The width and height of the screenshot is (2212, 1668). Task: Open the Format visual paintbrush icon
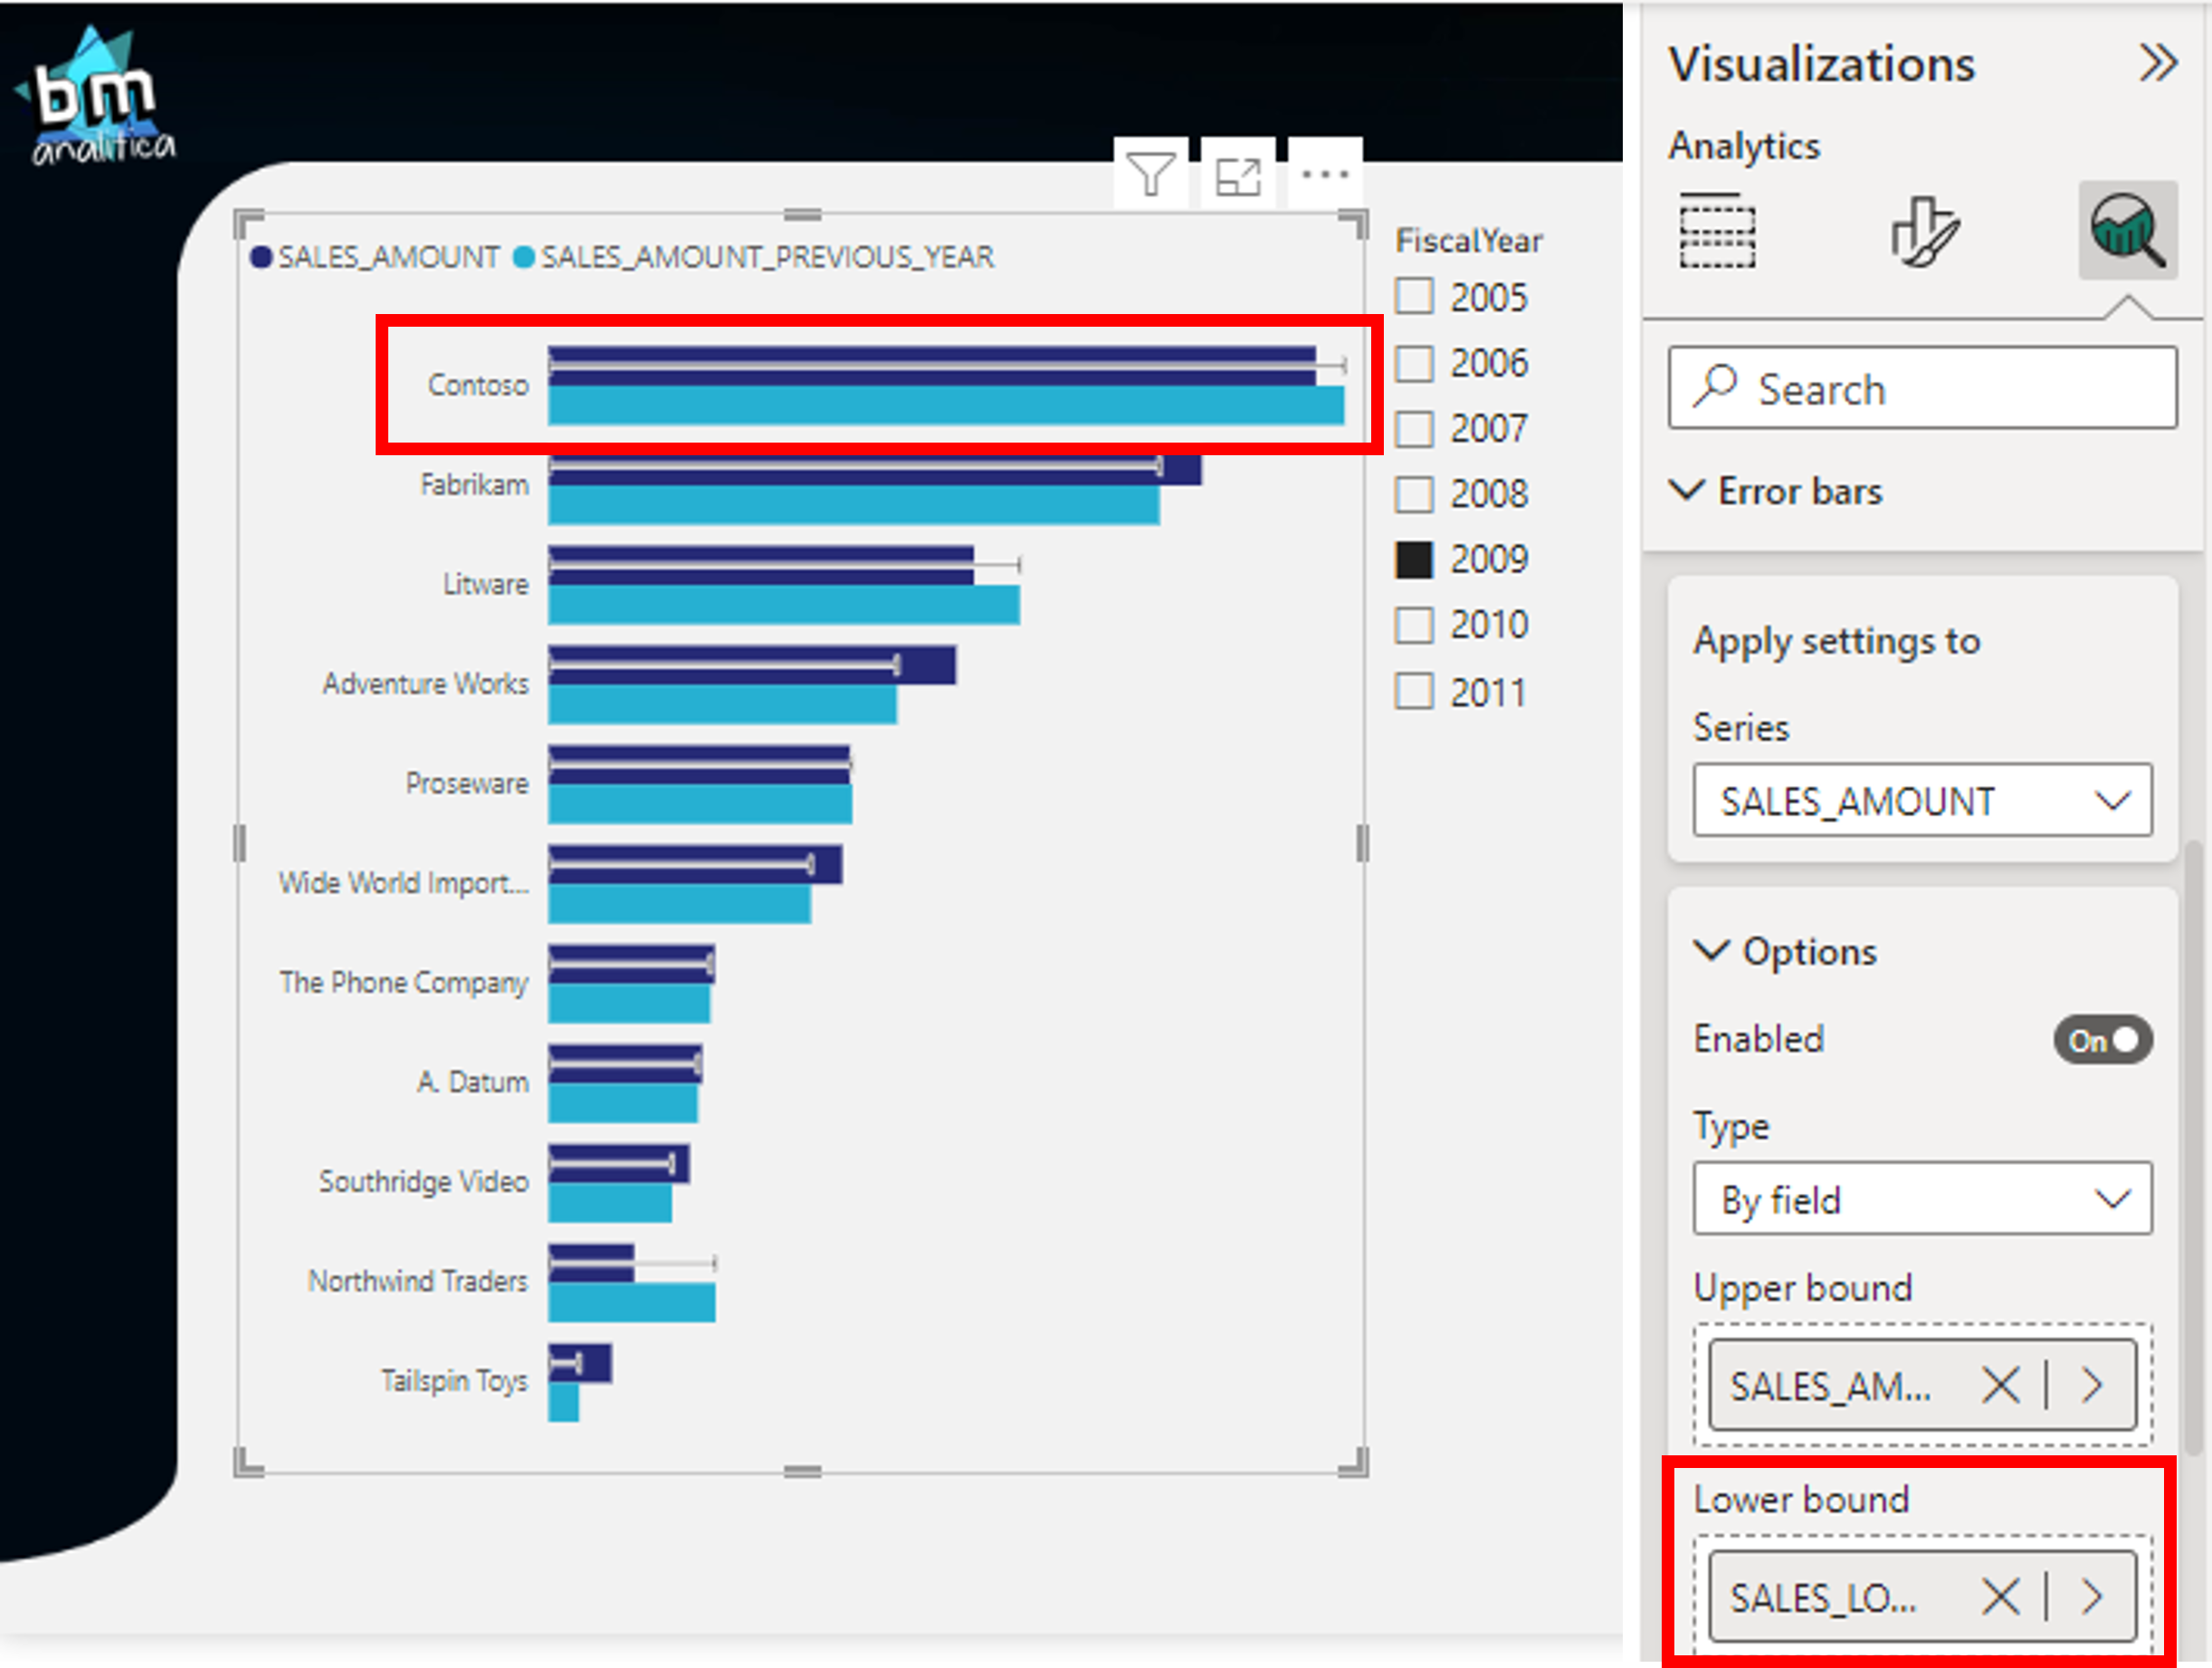(1924, 230)
